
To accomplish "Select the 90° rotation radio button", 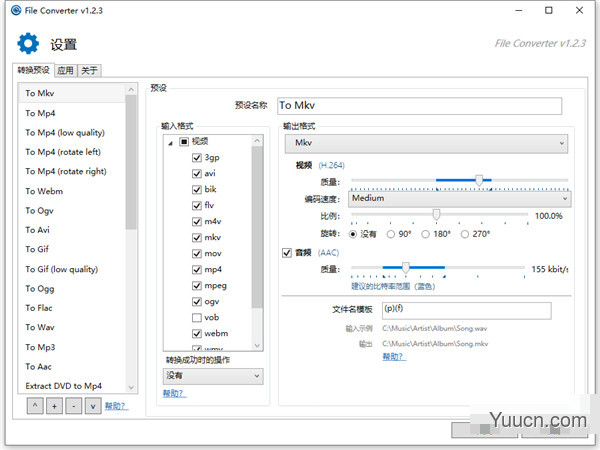I will tap(390, 234).
